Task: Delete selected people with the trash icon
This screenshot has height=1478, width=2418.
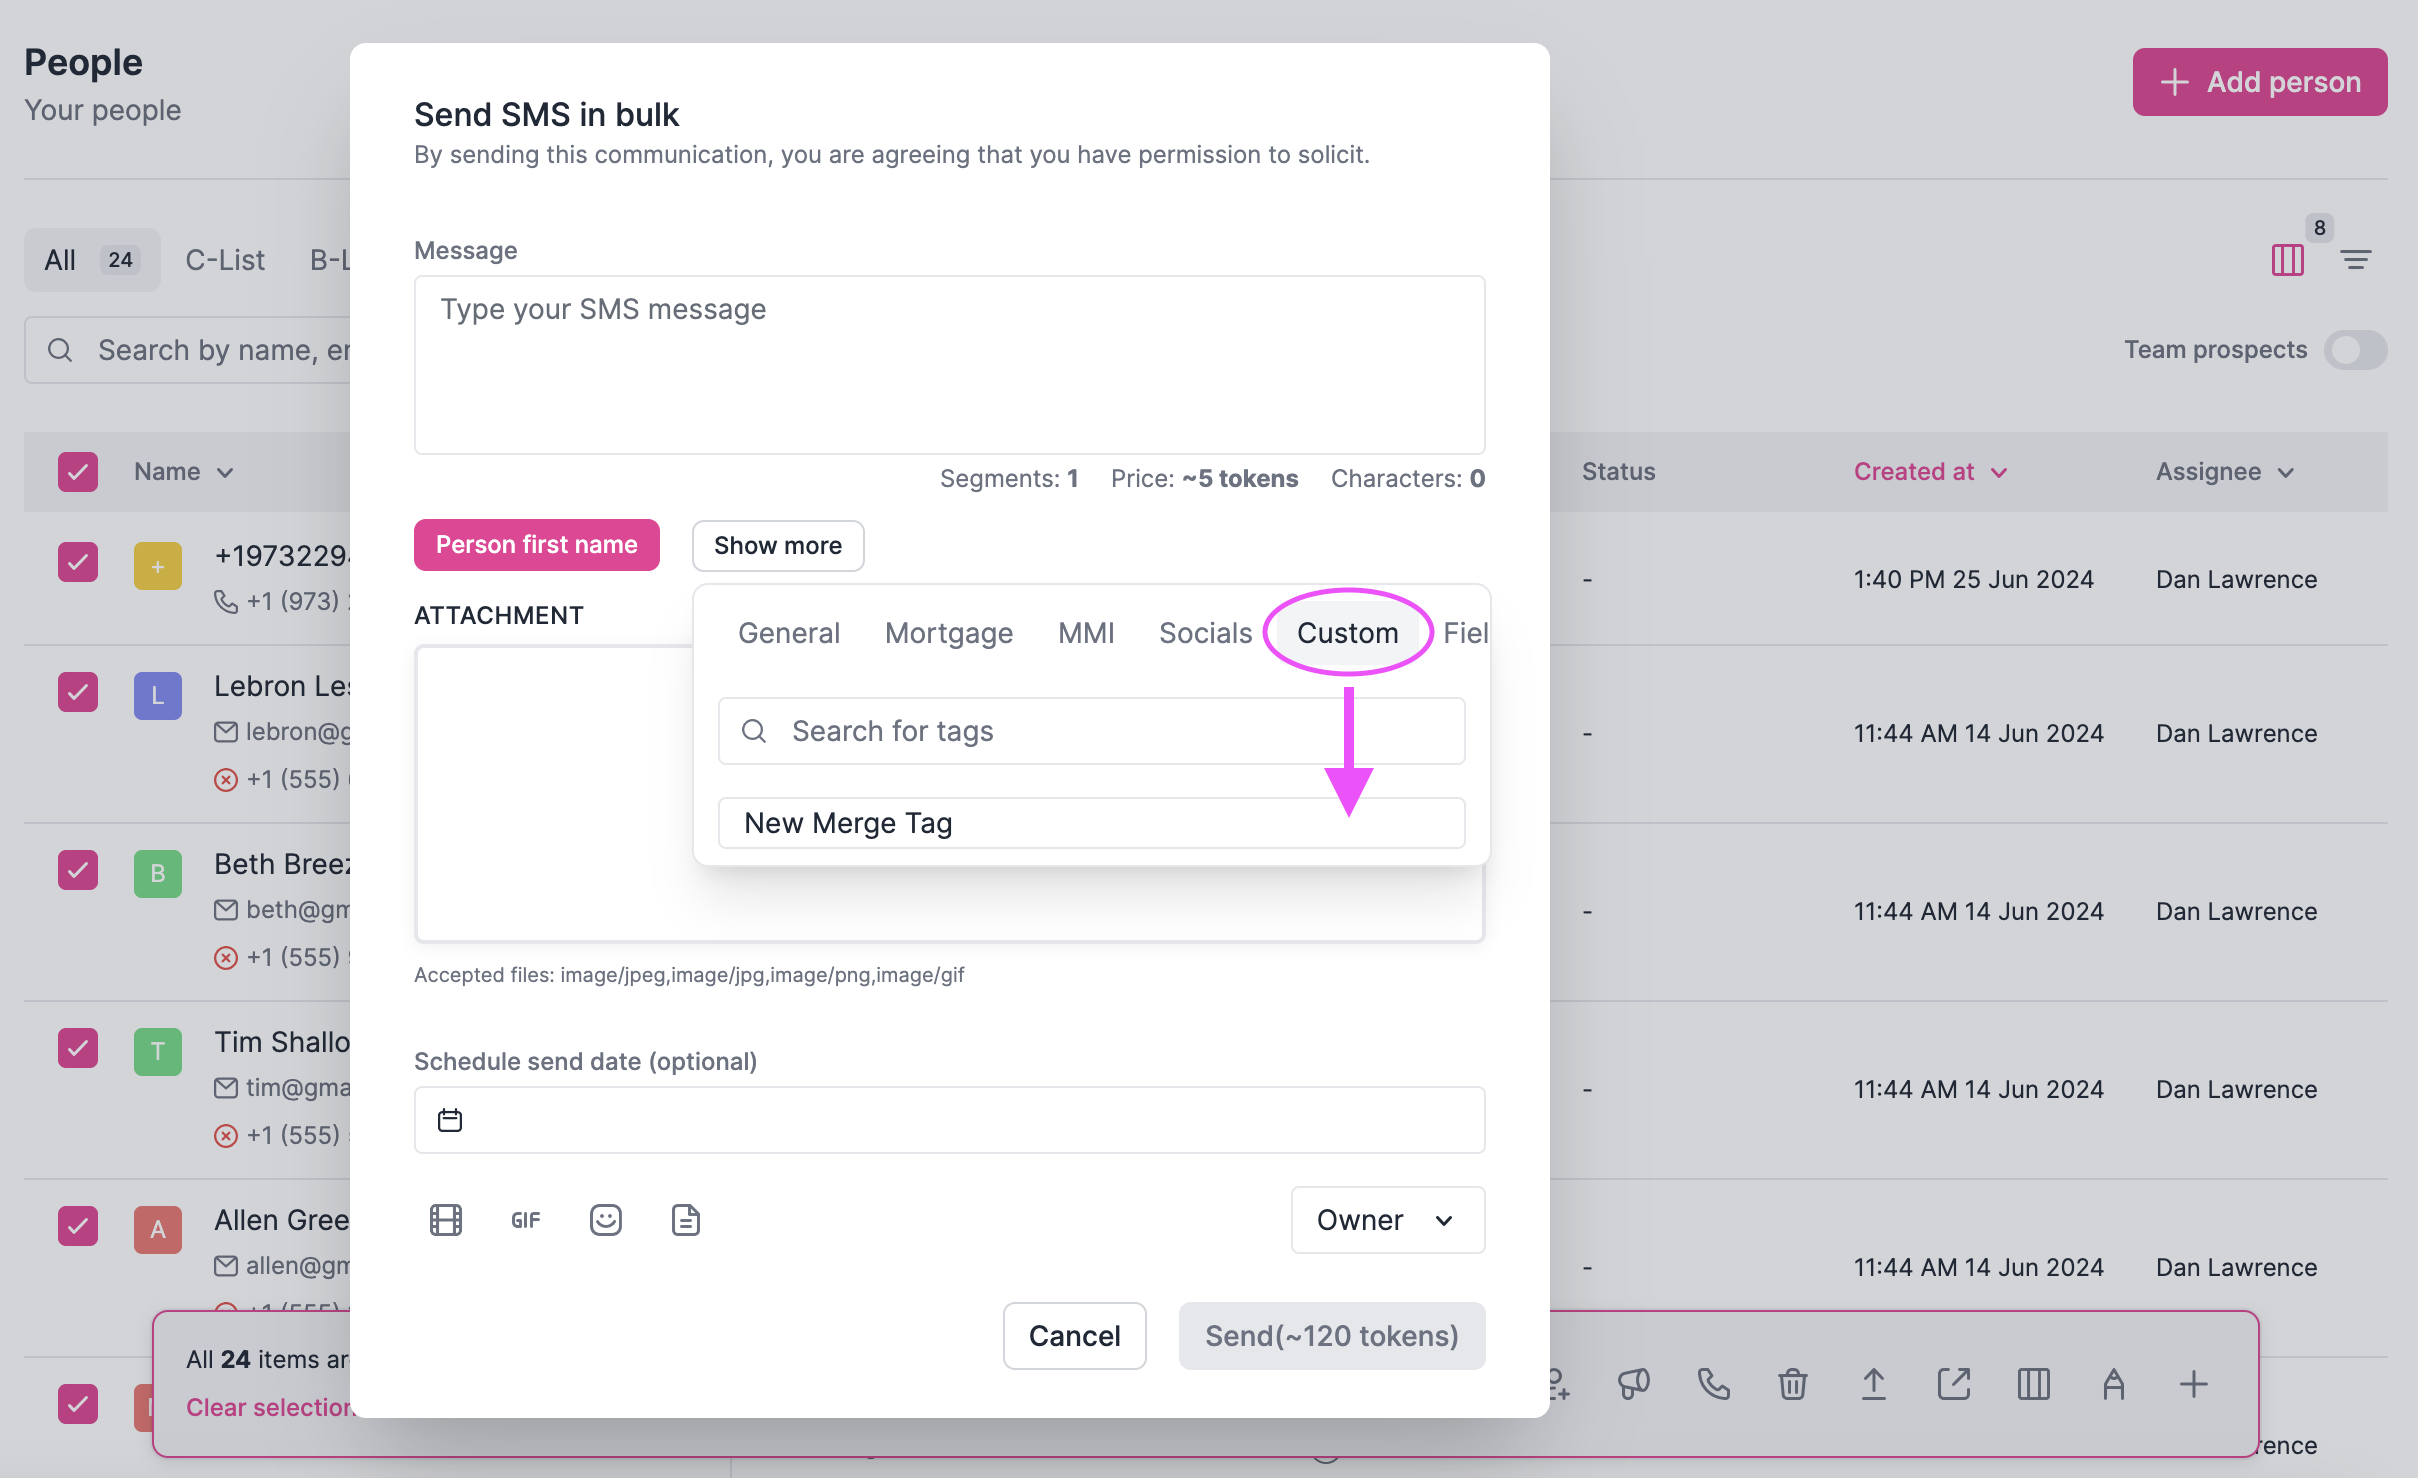Action: click(x=1792, y=1384)
